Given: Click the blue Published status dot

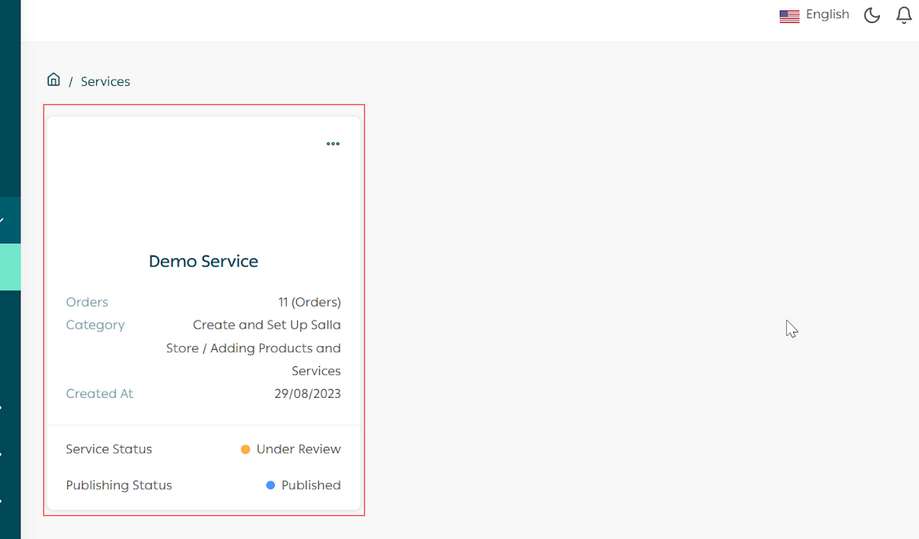Looking at the screenshot, I should [270, 486].
